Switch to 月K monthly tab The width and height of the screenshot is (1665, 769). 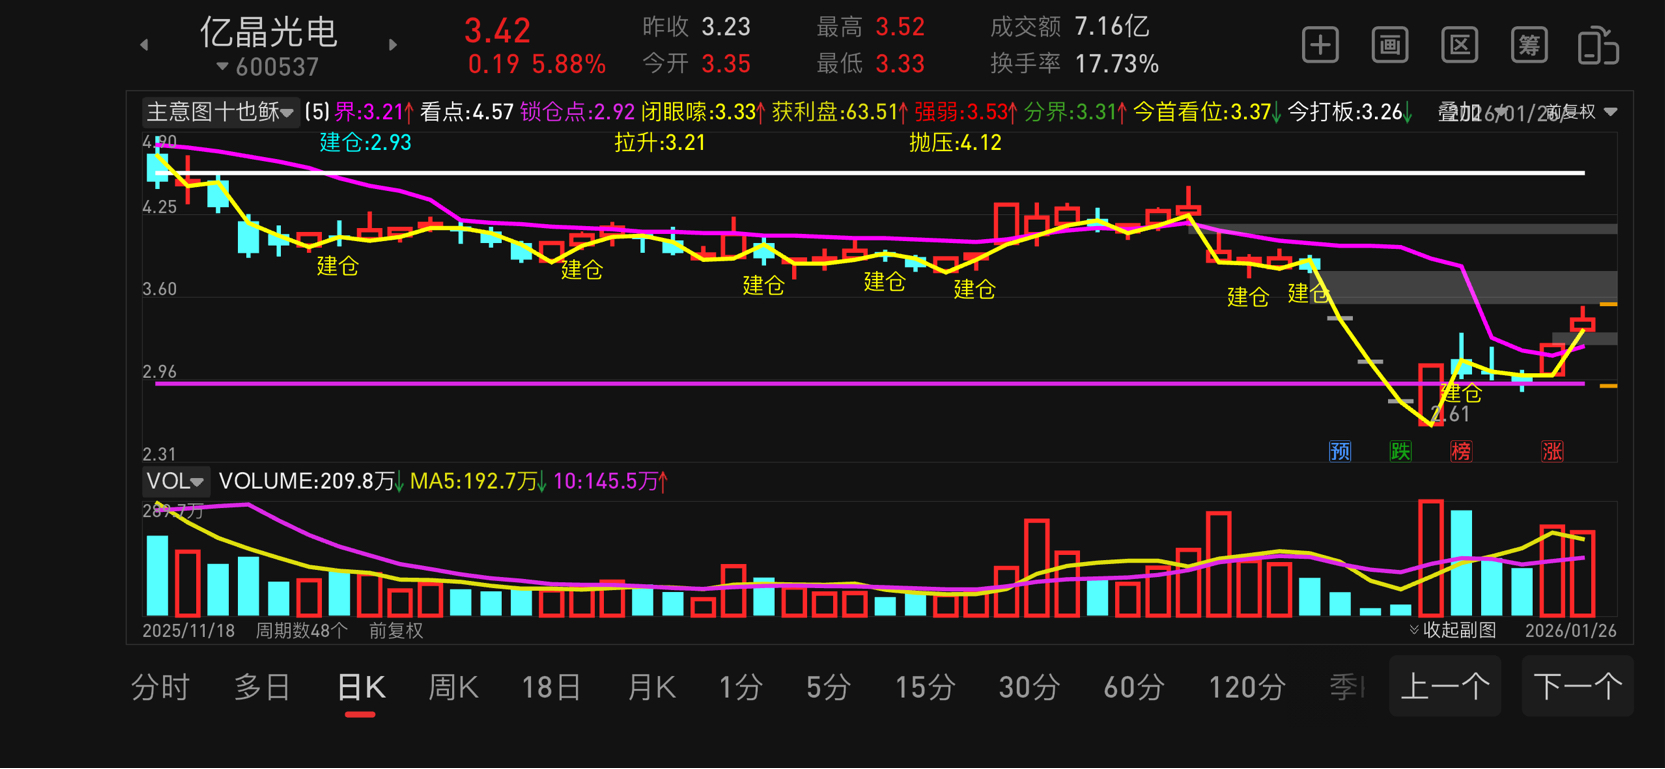tap(651, 687)
